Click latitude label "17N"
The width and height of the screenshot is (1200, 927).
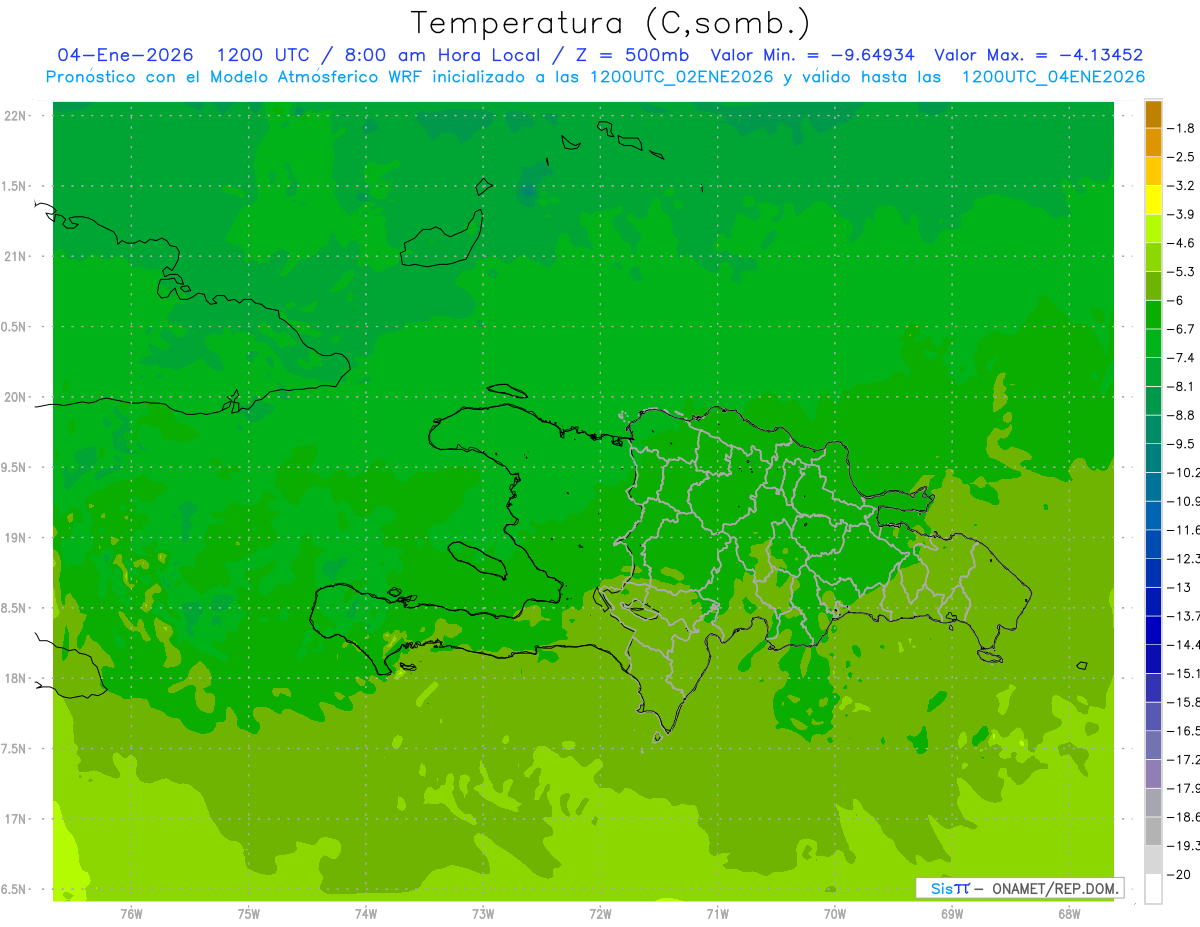[x=15, y=819]
